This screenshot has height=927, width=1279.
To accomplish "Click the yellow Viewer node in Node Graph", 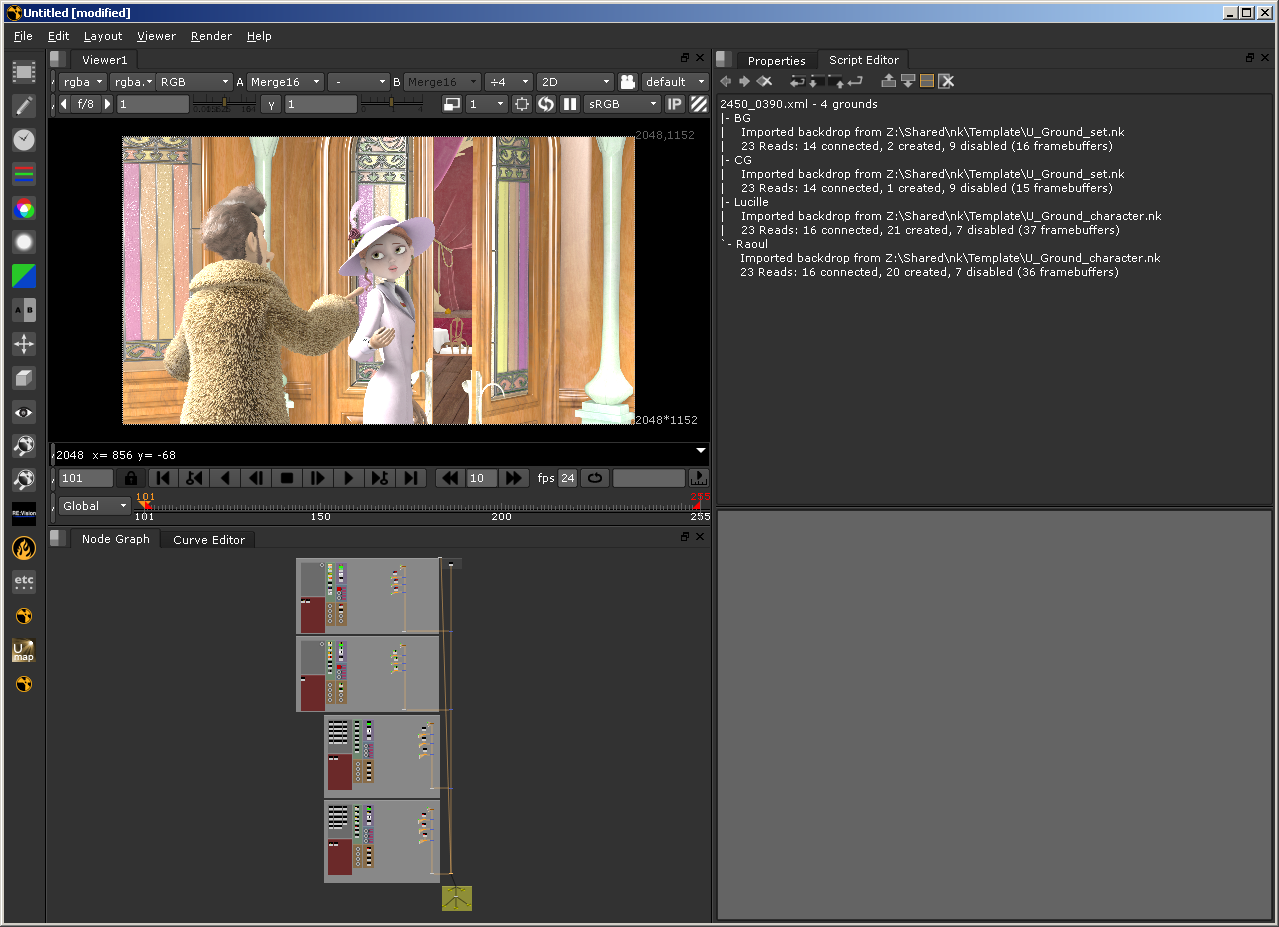I will [x=457, y=898].
